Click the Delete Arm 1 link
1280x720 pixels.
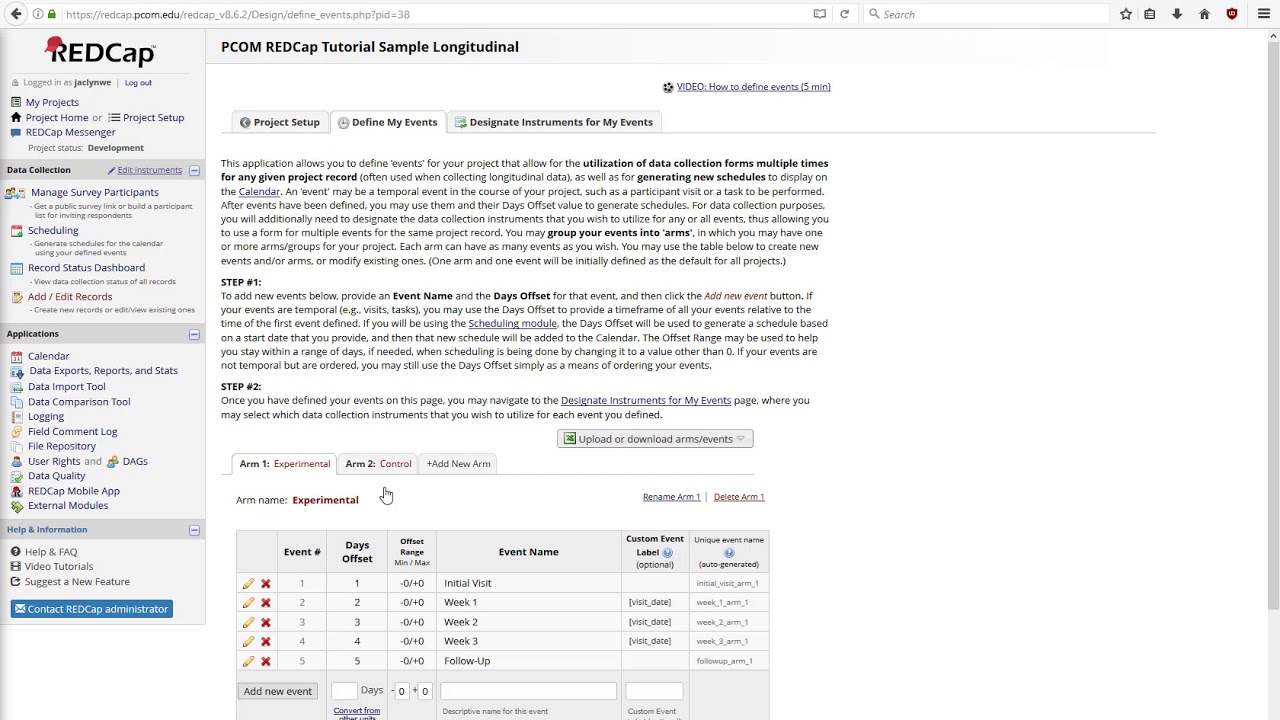click(x=739, y=497)
